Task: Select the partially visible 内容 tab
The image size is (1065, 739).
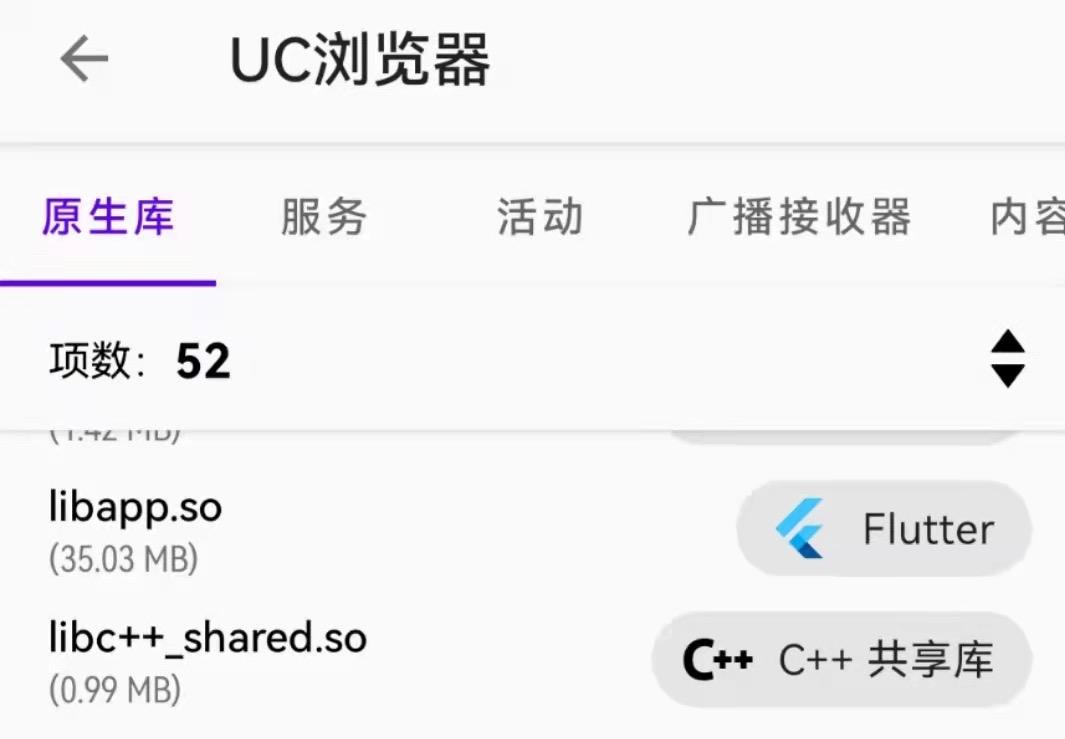Action: coord(1027,217)
